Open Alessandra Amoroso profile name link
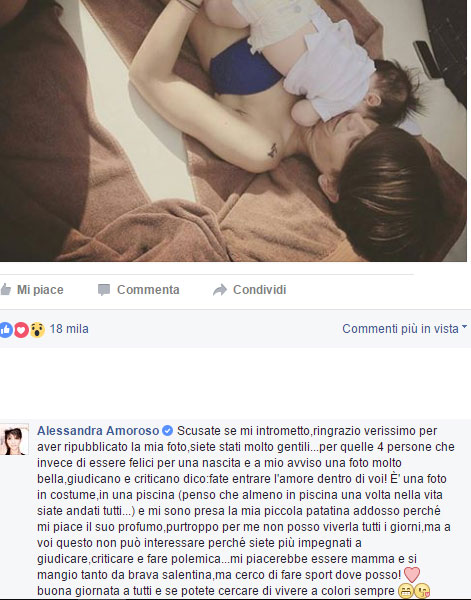The height and width of the screenshot is (600, 471). [98, 431]
